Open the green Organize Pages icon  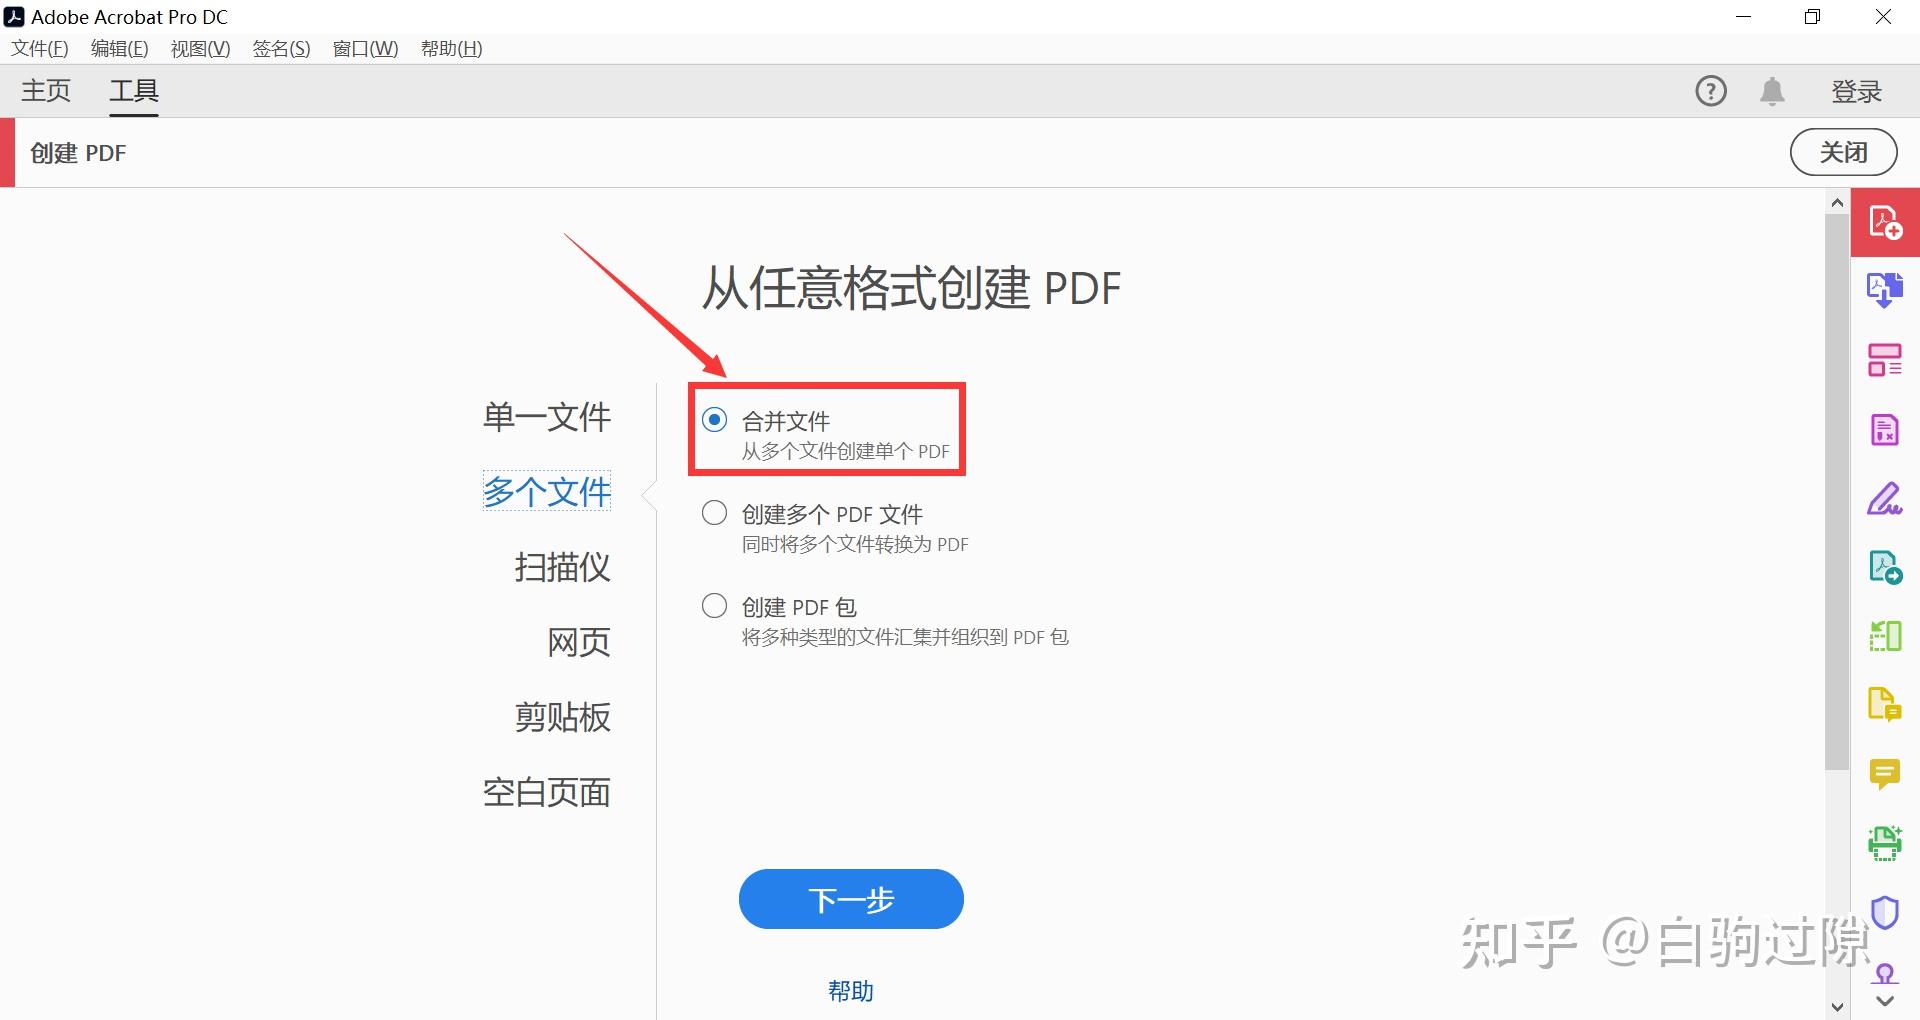pos(1885,636)
